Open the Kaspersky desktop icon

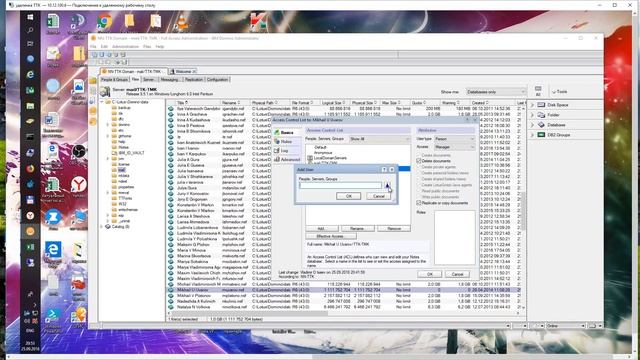(258, 21)
